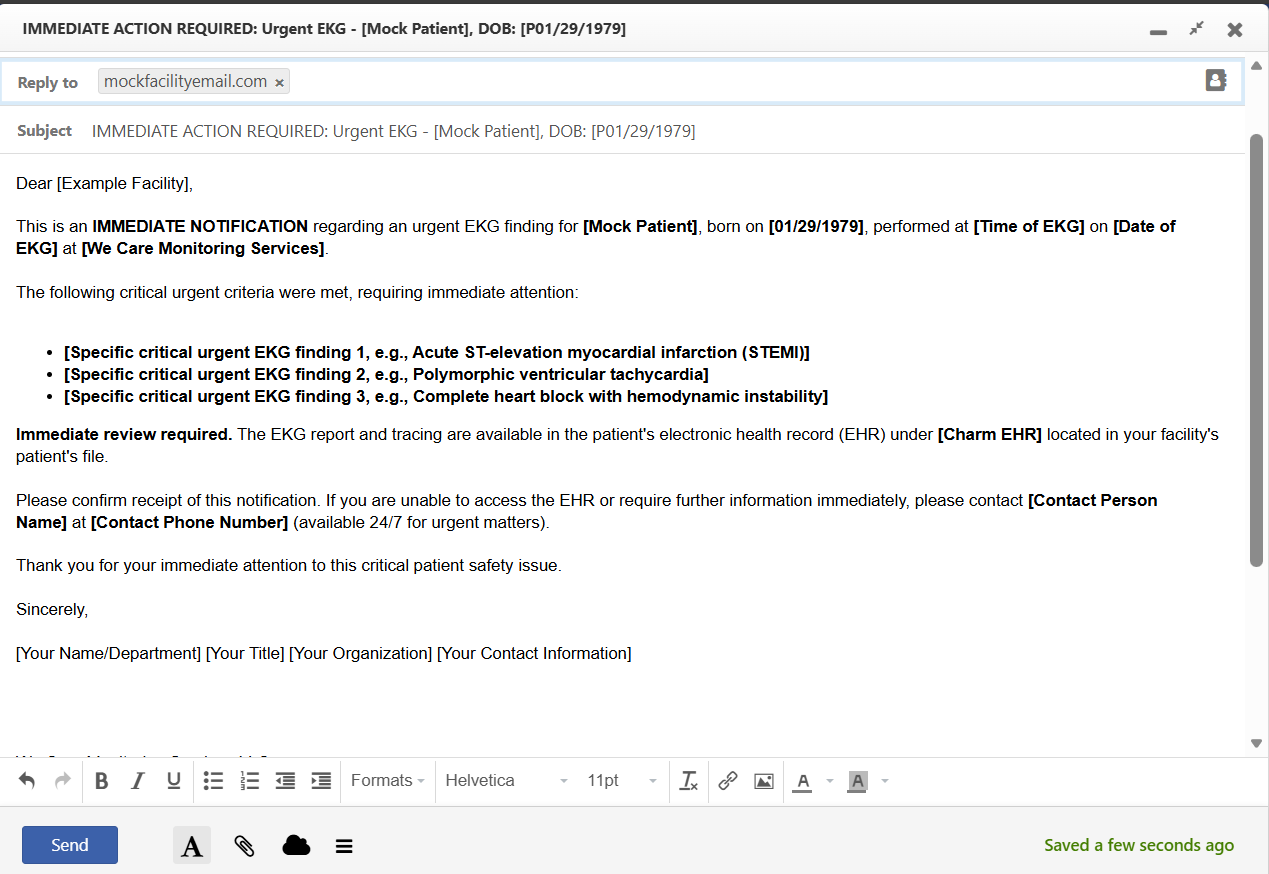The height and width of the screenshot is (874, 1269).
Task: Toggle bold formatting
Action: point(101,781)
